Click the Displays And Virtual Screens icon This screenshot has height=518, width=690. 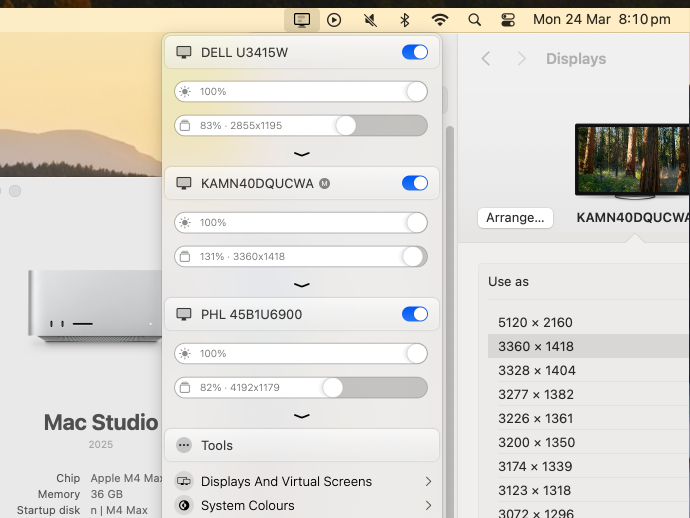184,481
